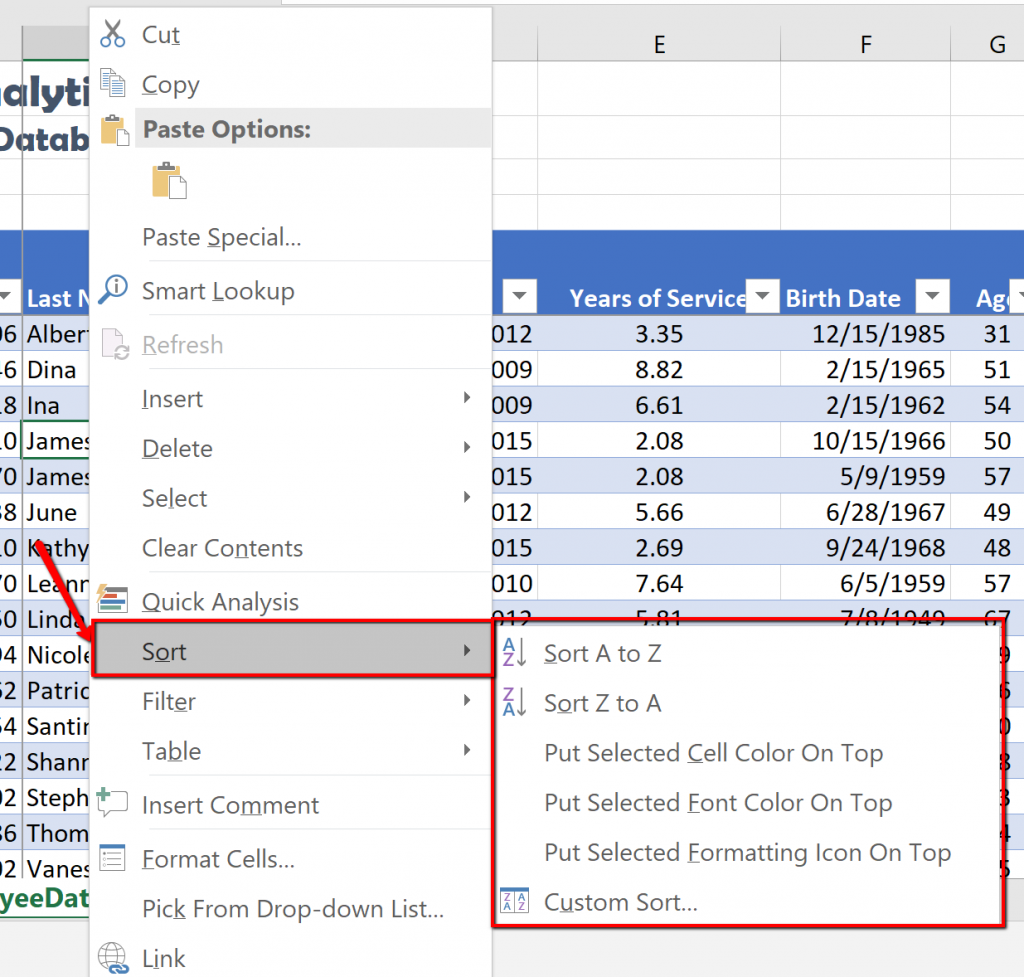This screenshot has height=977, width=1024.
Task: Open the Format Cells dialog
Action: (x=216, y=858)
